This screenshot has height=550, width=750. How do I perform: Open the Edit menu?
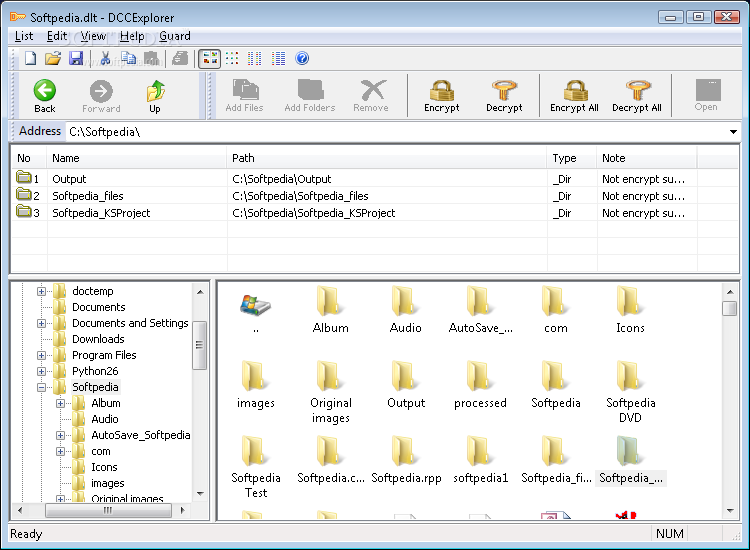pyautogui.click(x=57, y=36)
